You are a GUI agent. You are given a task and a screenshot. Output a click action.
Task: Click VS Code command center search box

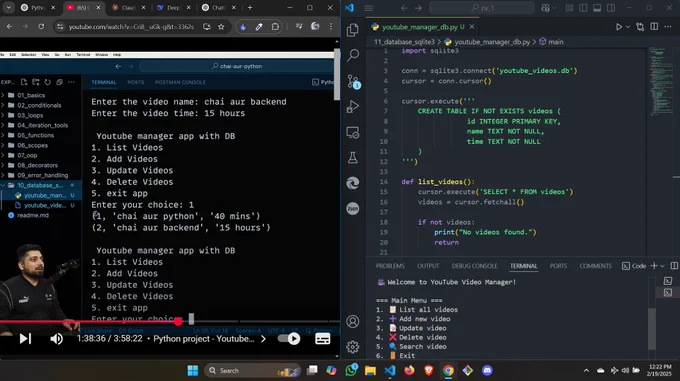coord(482,8)
